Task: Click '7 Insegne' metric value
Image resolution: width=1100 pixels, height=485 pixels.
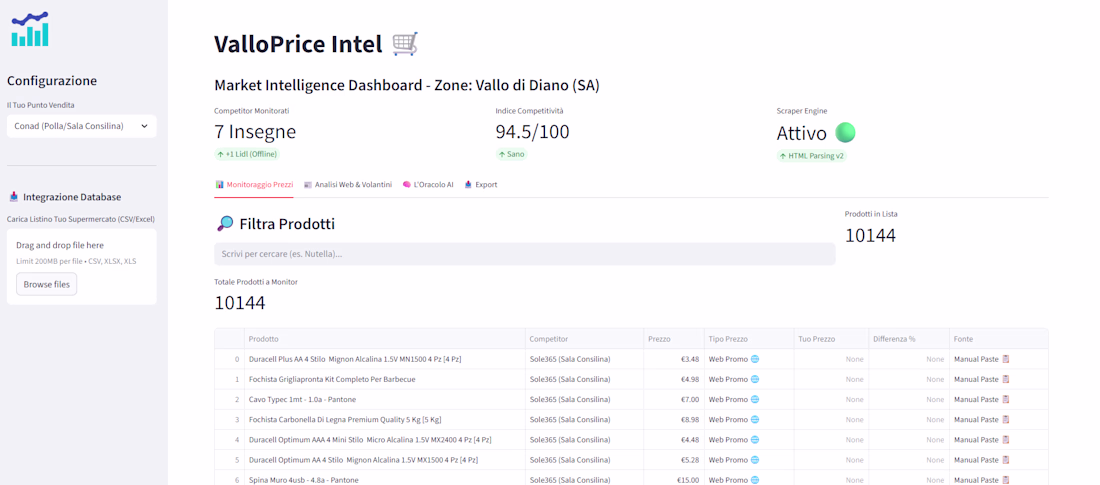Action: (255, 132)
